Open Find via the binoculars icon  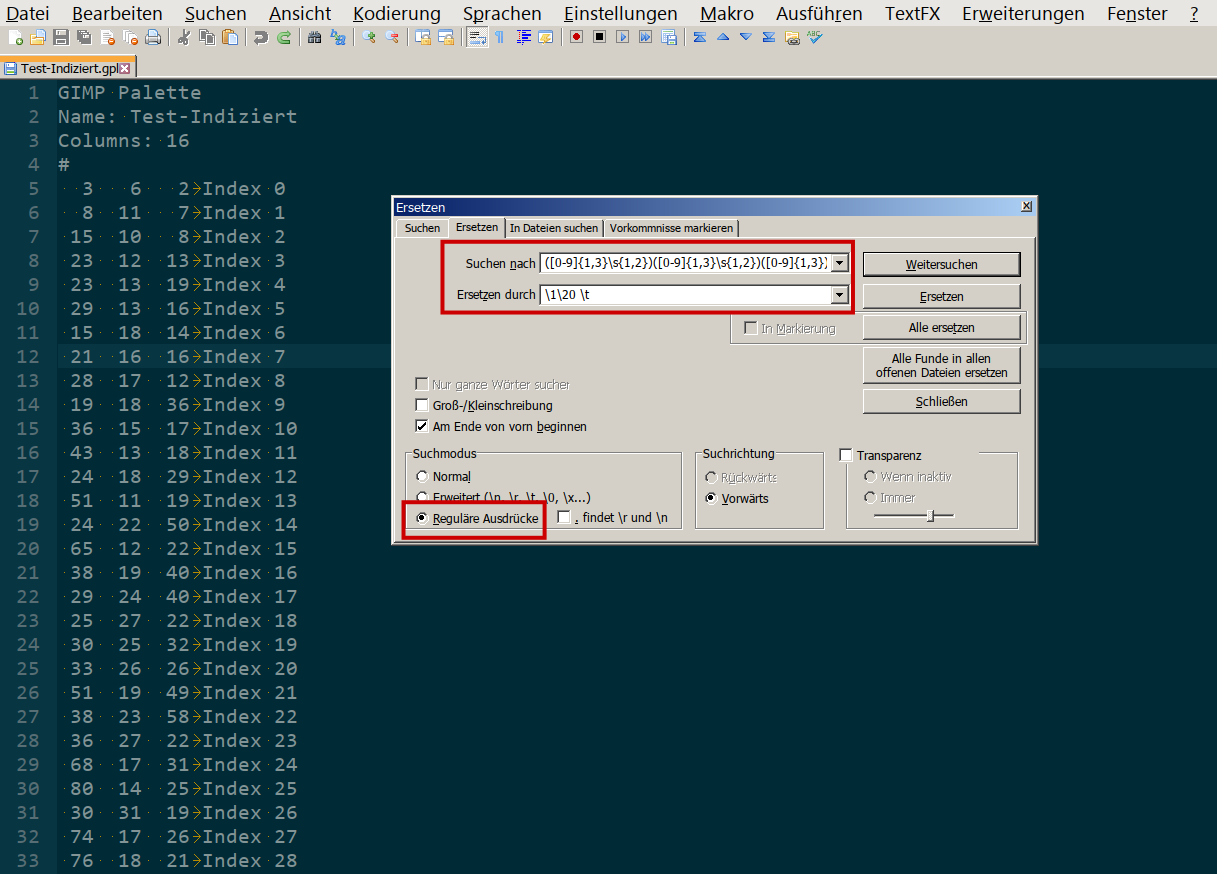click(315, 38)
